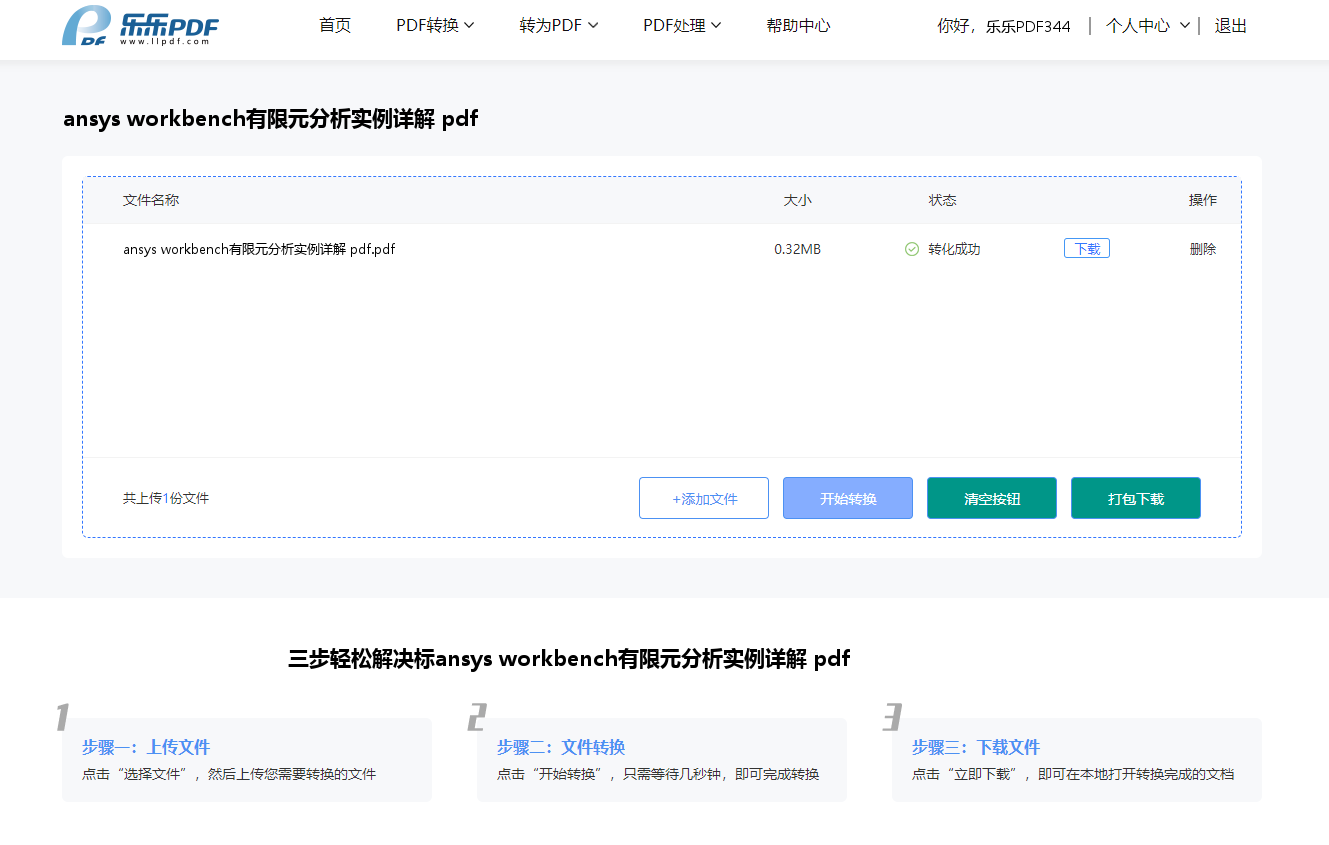Expand the 个人中心 dropdown
Screen dimensions: 1329x845
pyautogui.click(x=1148, y=26)
